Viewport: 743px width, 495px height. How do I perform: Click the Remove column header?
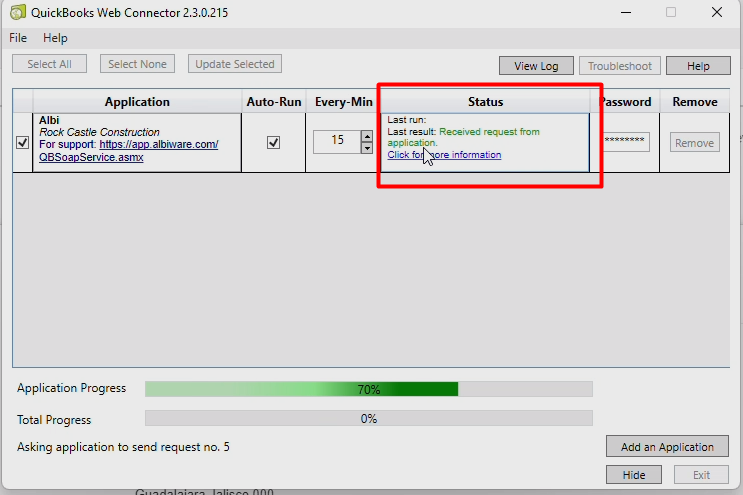695,102
